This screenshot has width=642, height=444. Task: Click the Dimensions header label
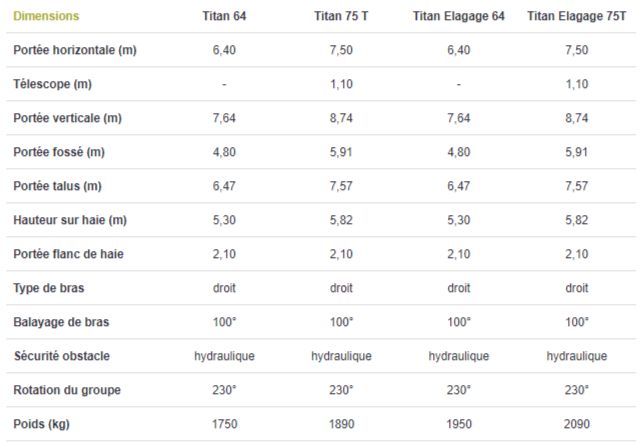pos(46,17)
